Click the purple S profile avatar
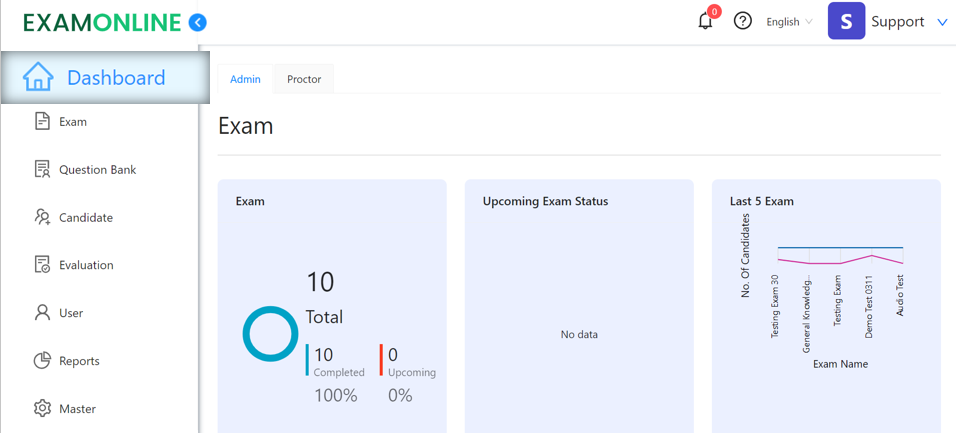 [x=846, y=21]
